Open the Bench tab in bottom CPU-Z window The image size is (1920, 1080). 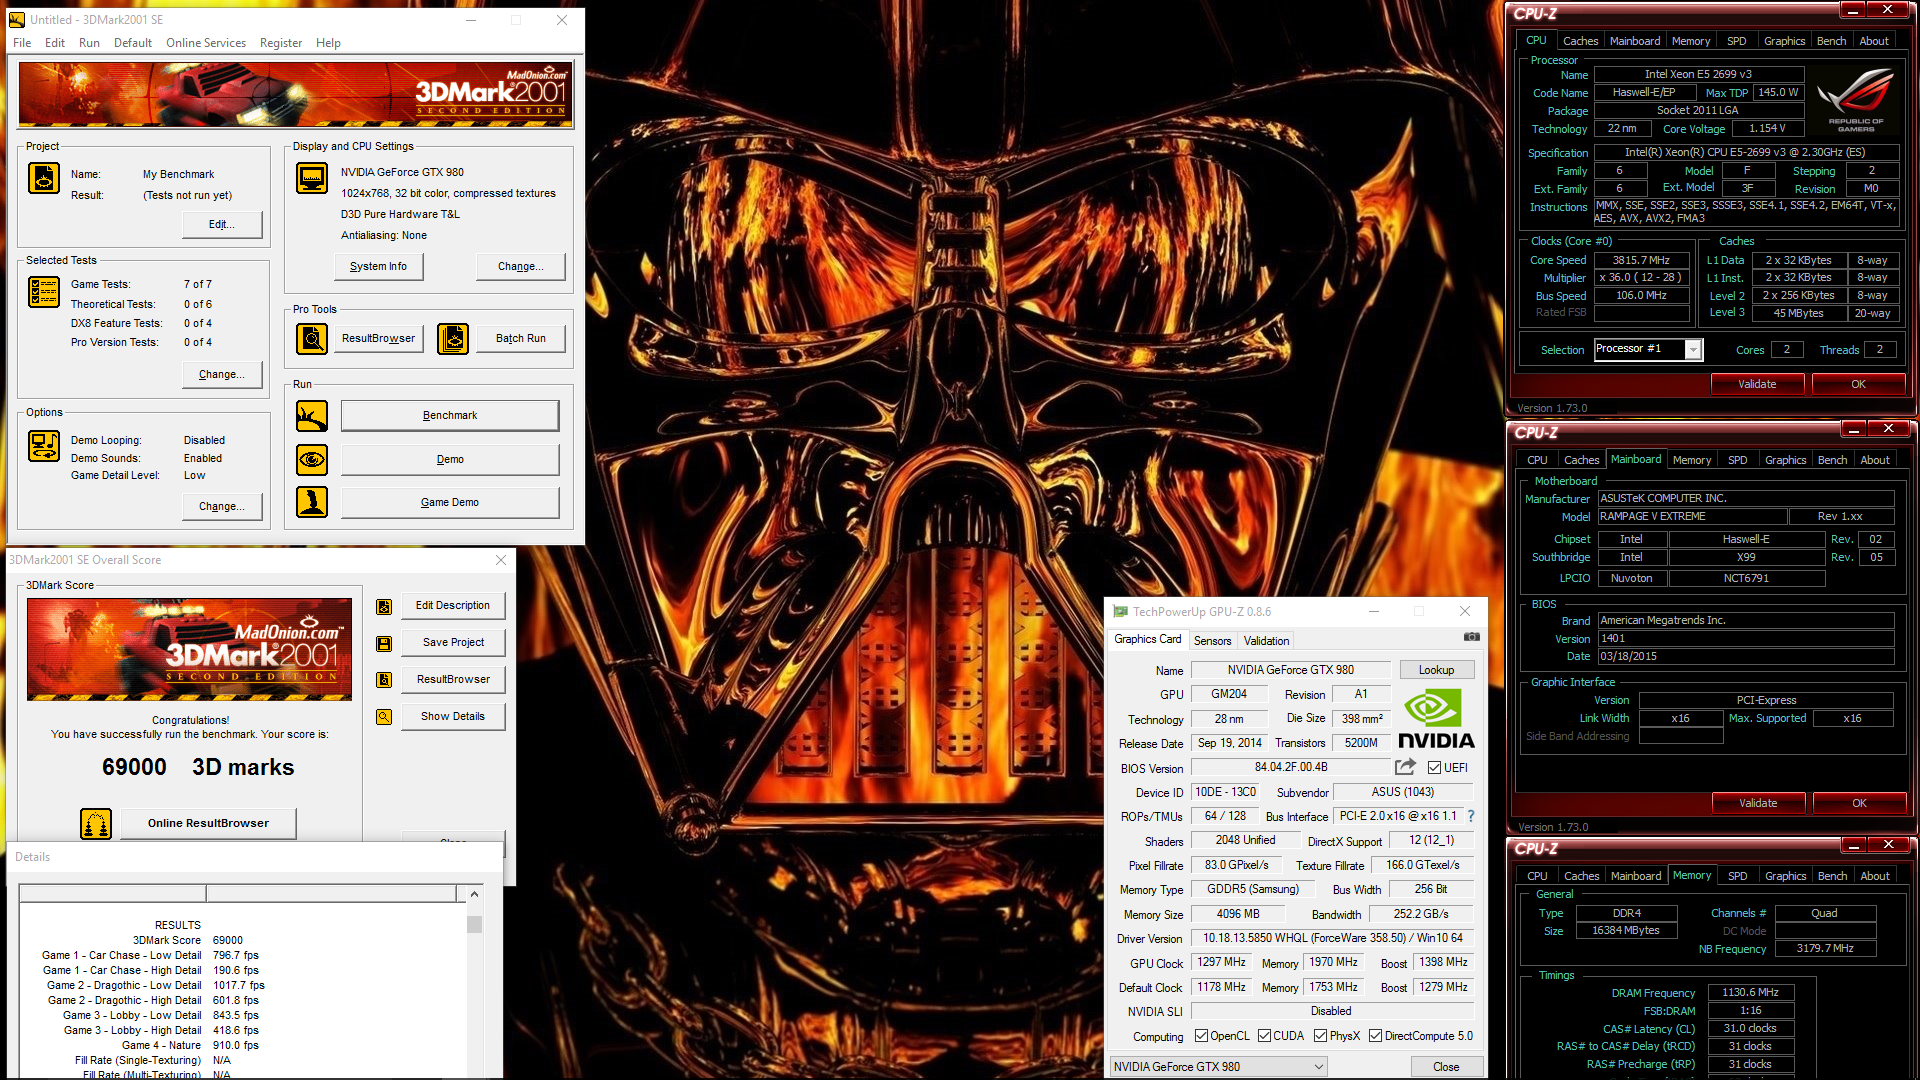(1832, 876)
